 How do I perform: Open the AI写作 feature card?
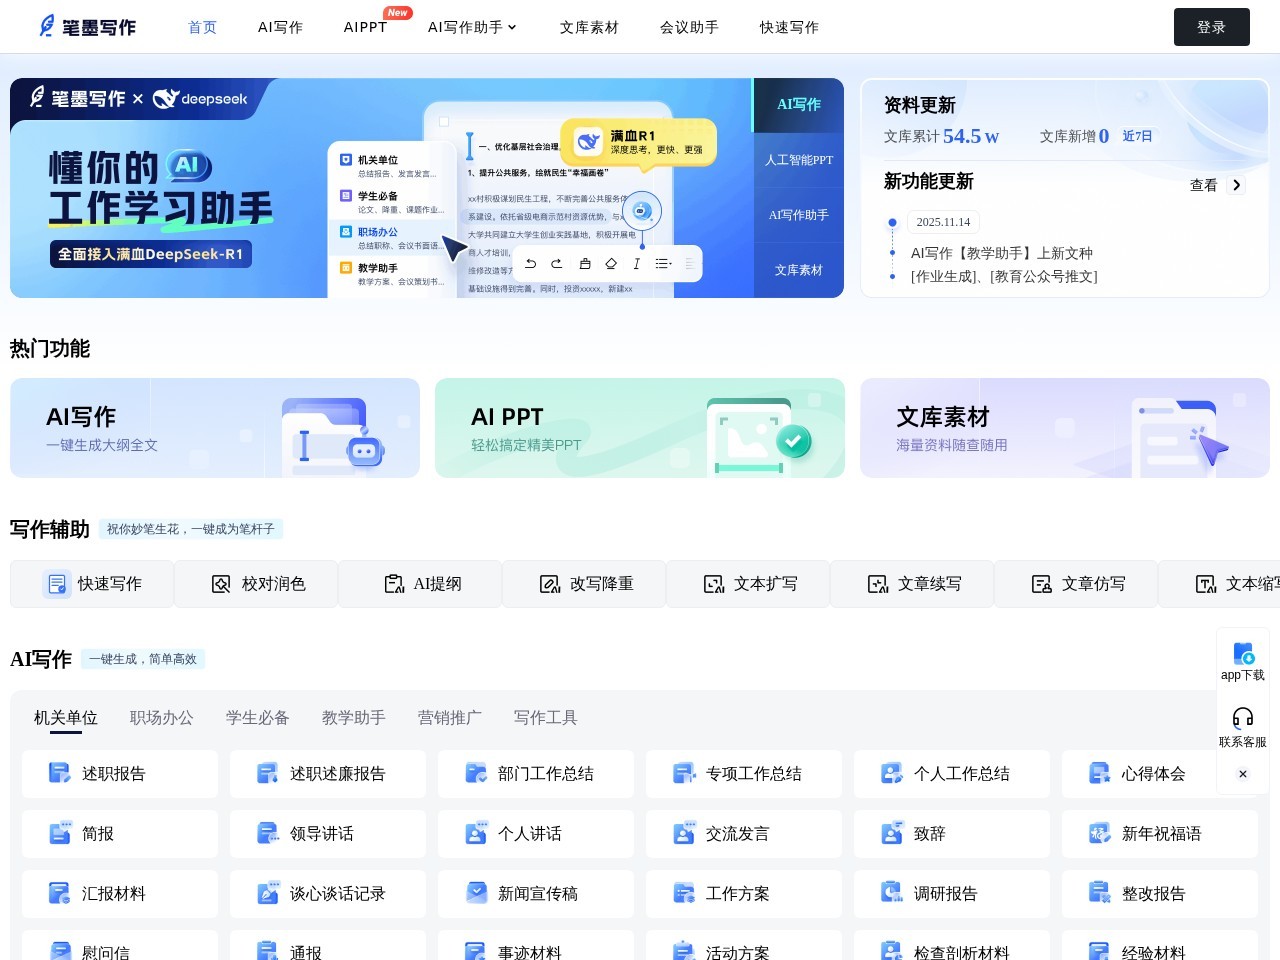coord(215,428)
